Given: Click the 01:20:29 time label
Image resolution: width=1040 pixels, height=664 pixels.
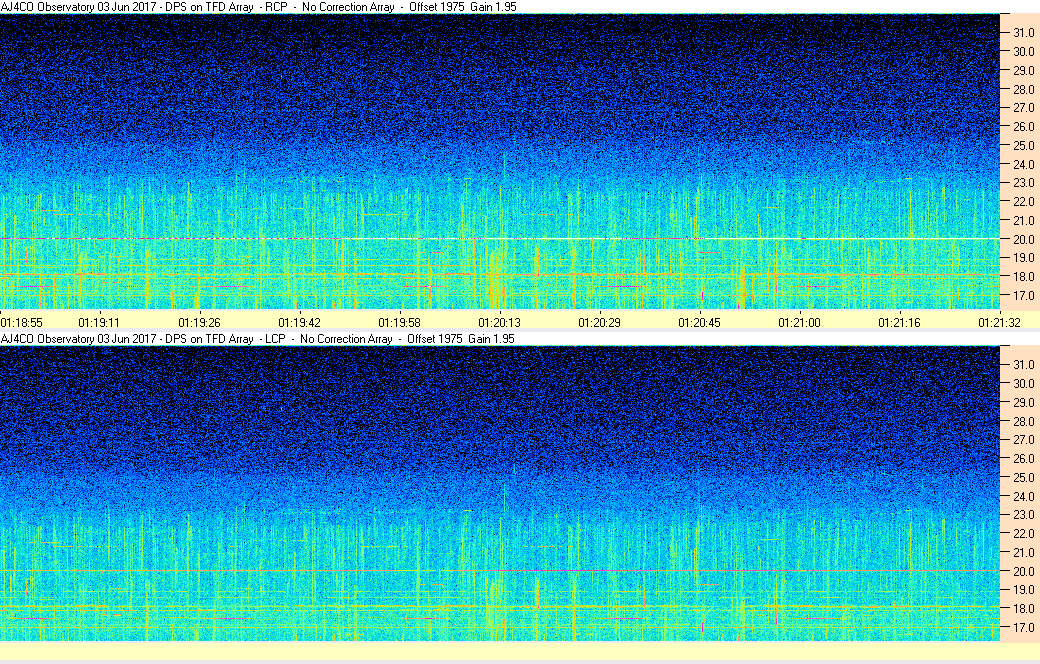Looking at the screenshot, I should [599, 322].
